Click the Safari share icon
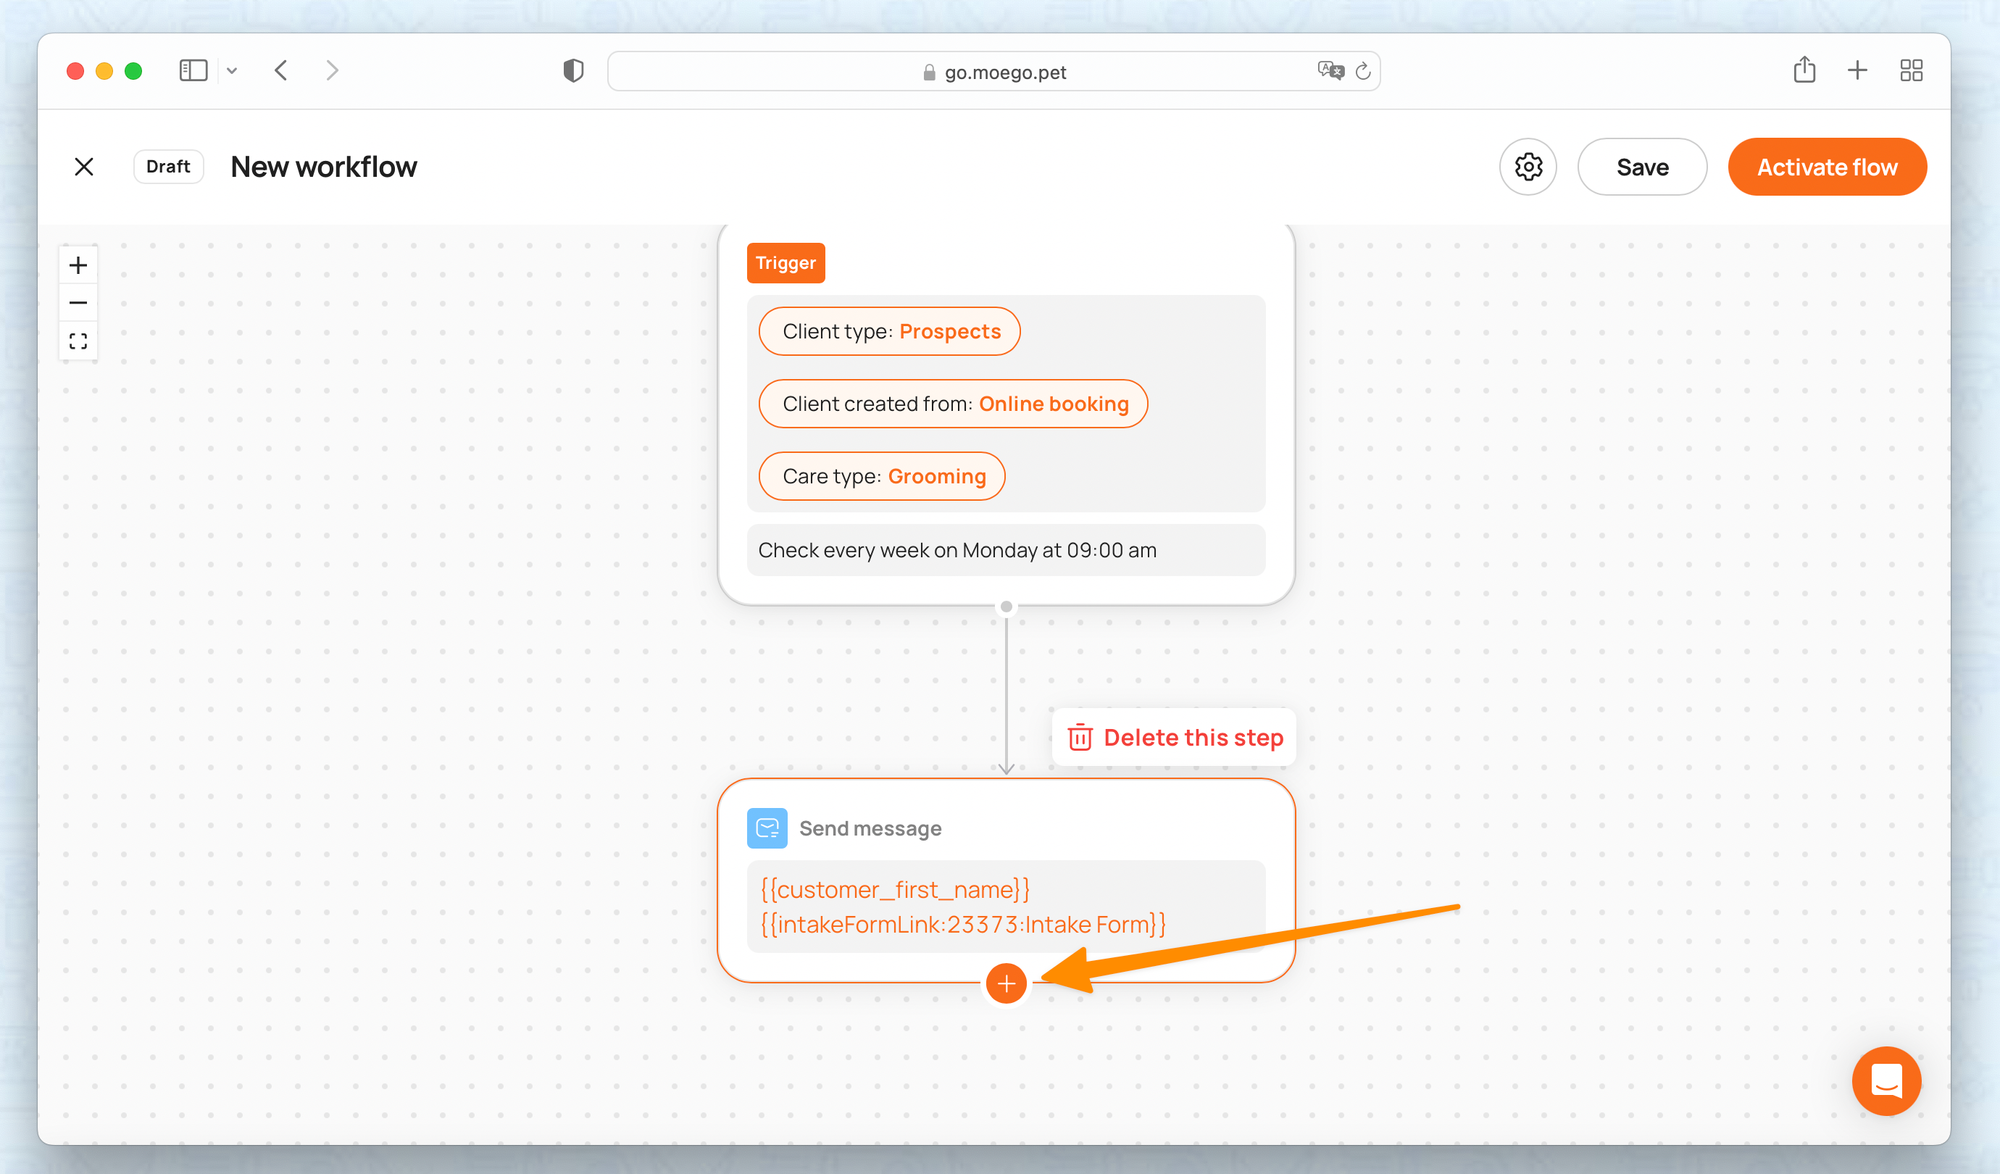The width and height of the screenshot is (2000, 1174). pos(1804,70)
